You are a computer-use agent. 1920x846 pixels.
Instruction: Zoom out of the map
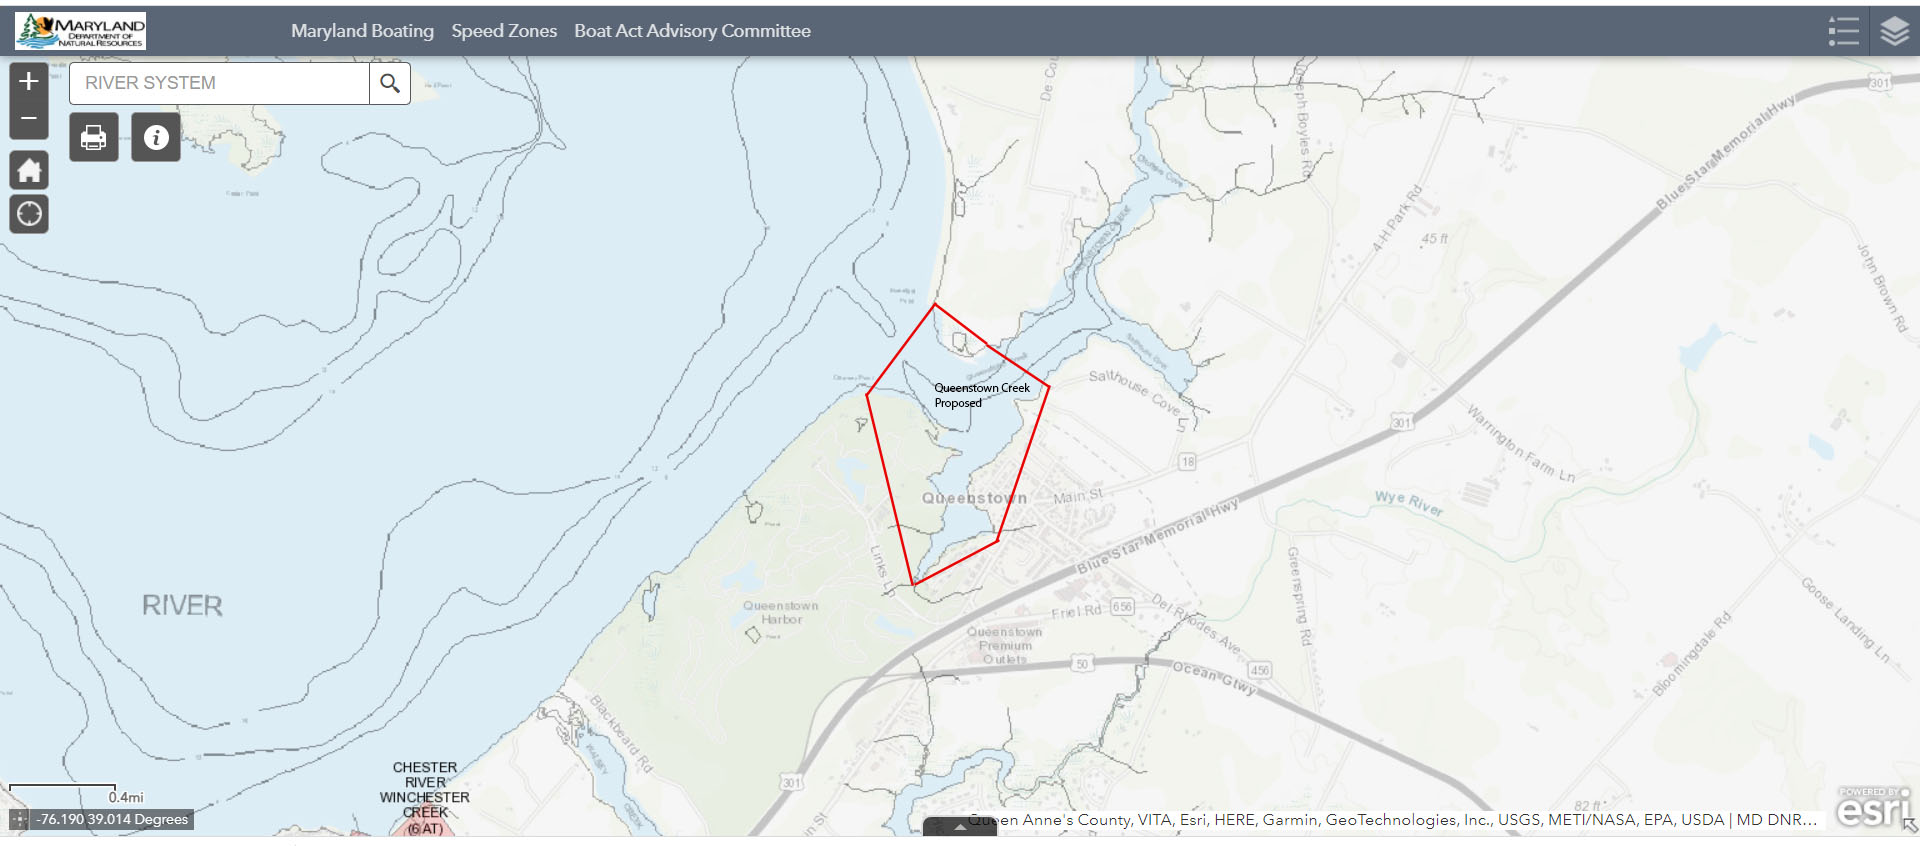pyautogui.click(x=29, y=119)
